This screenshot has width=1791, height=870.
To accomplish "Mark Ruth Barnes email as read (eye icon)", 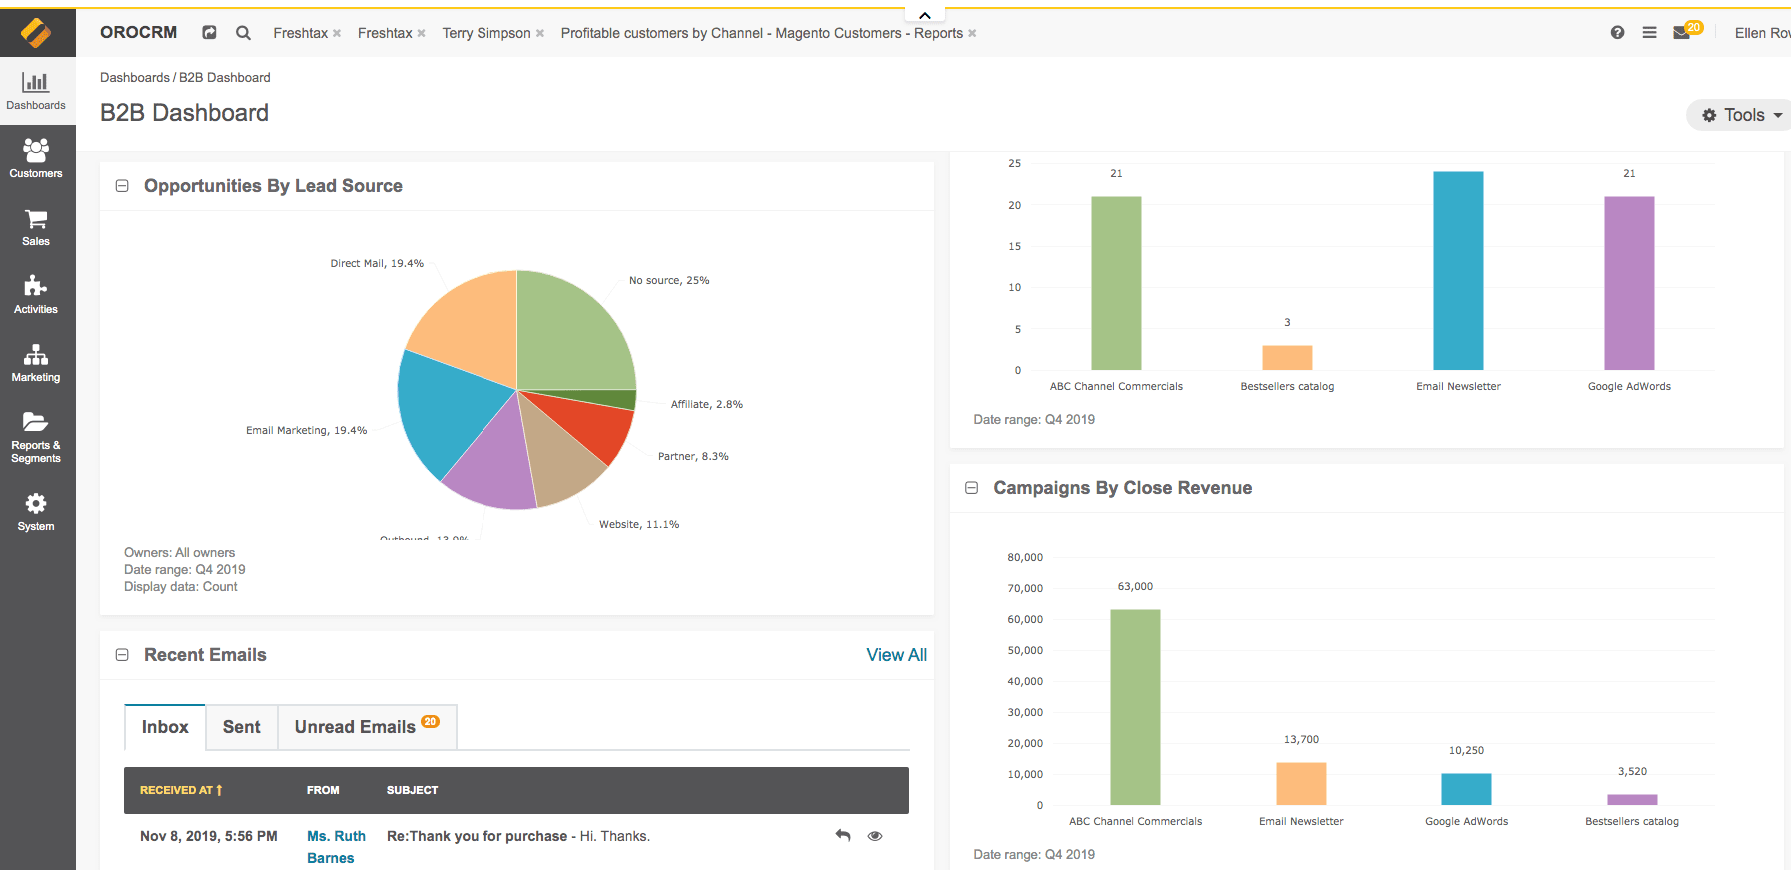I will click(x=875, y=836).
